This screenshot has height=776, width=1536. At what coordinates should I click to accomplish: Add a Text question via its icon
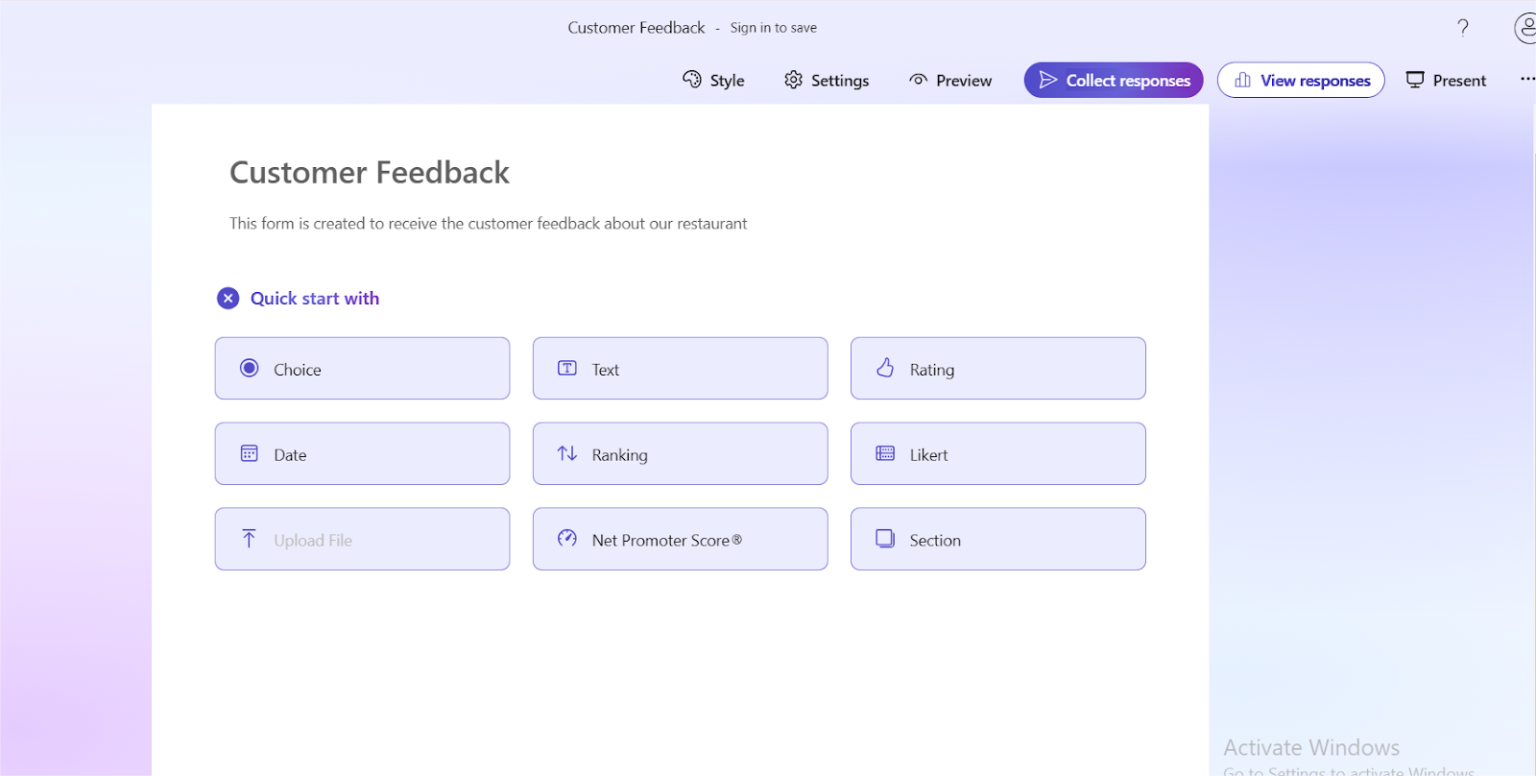pos(567,368)
